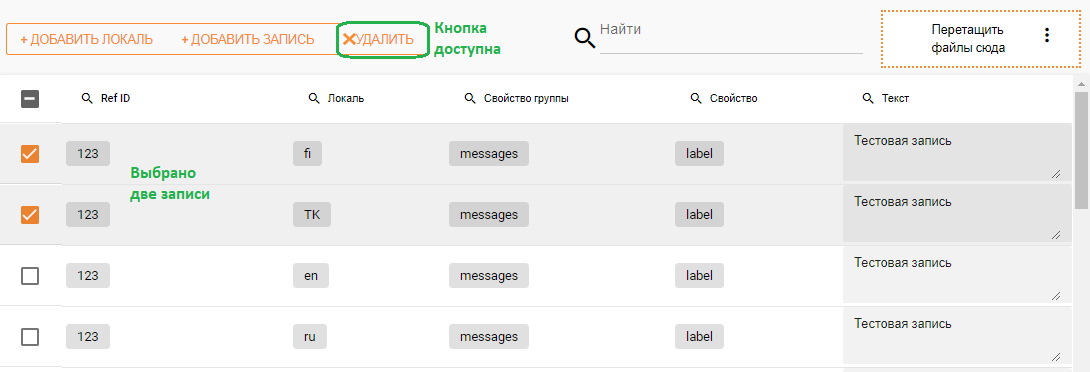Screen dimensions: 1090x372
Task: Click the search icon by Текст header
Action: tap(868, 99)
